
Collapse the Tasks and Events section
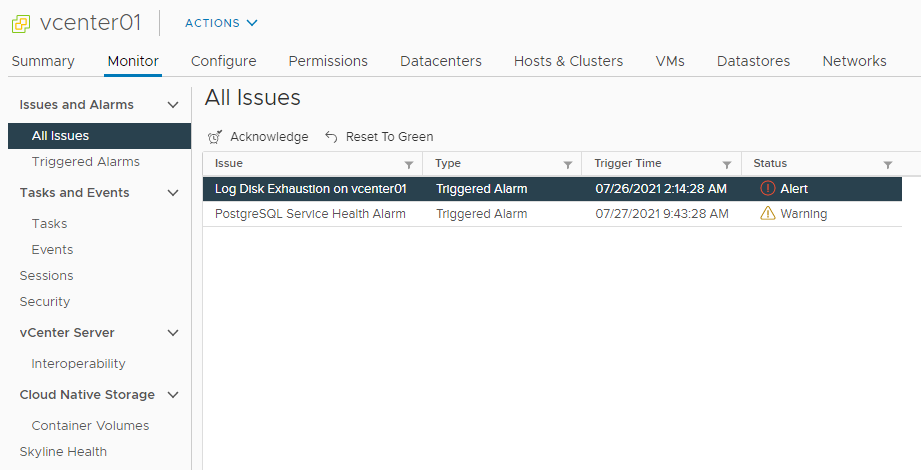pyautogui.click(x=173, y=193)
